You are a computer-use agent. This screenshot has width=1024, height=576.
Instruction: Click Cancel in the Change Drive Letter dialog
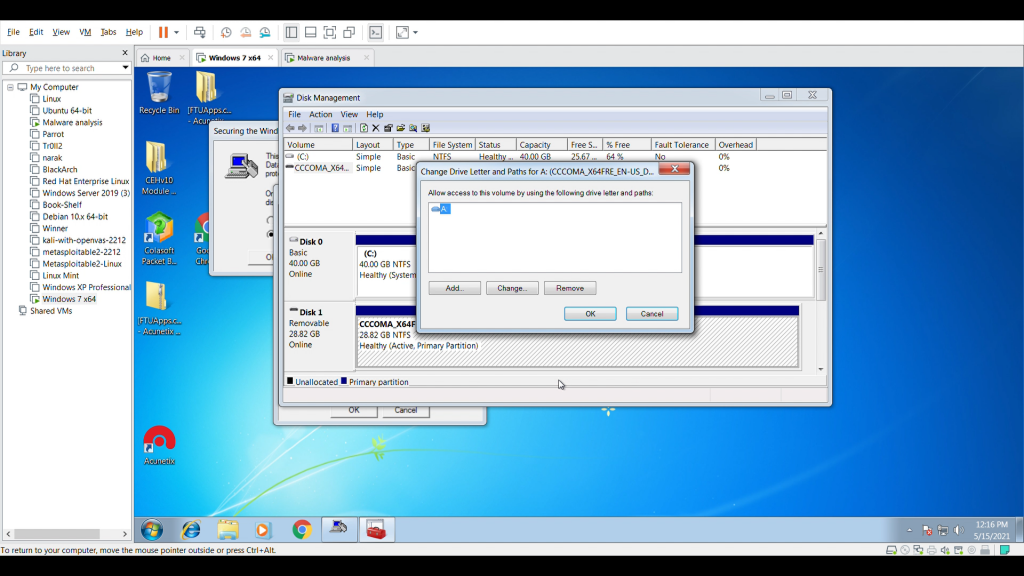click(652, 314)
